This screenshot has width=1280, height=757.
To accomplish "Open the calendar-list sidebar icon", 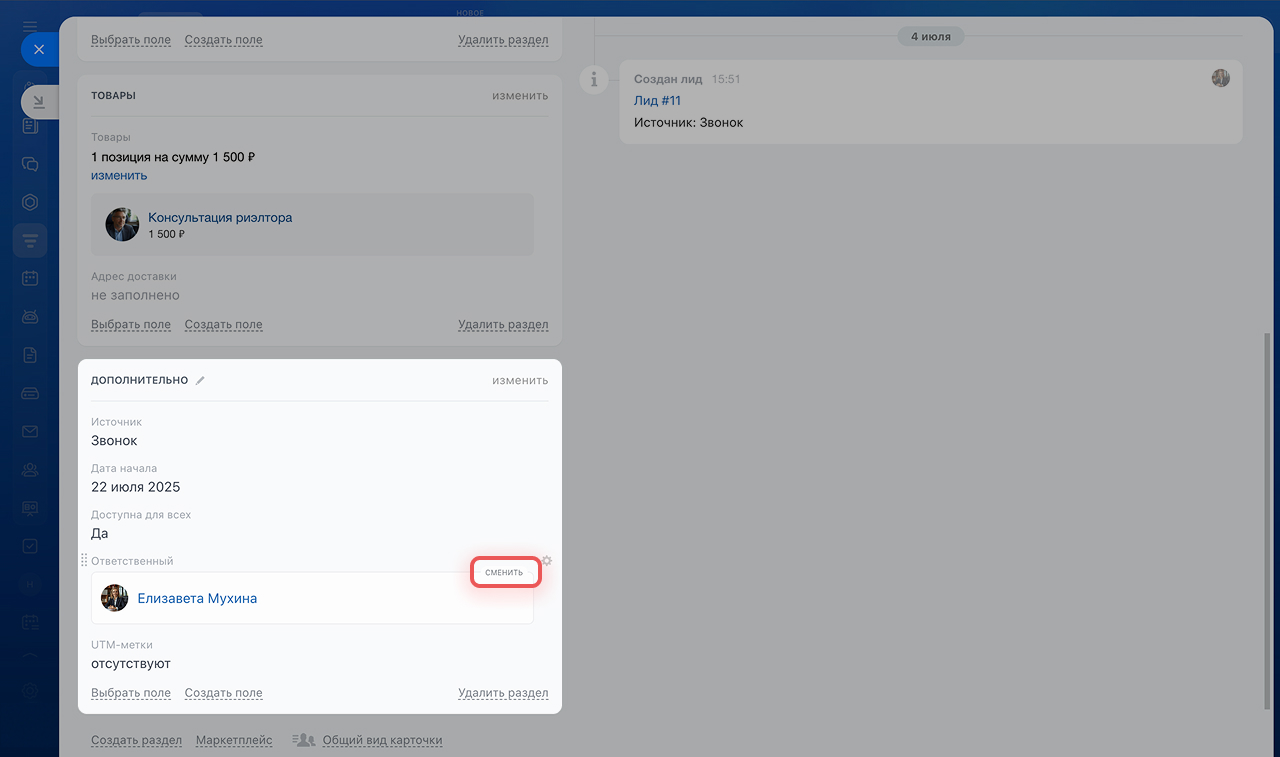I will [30, 622].
